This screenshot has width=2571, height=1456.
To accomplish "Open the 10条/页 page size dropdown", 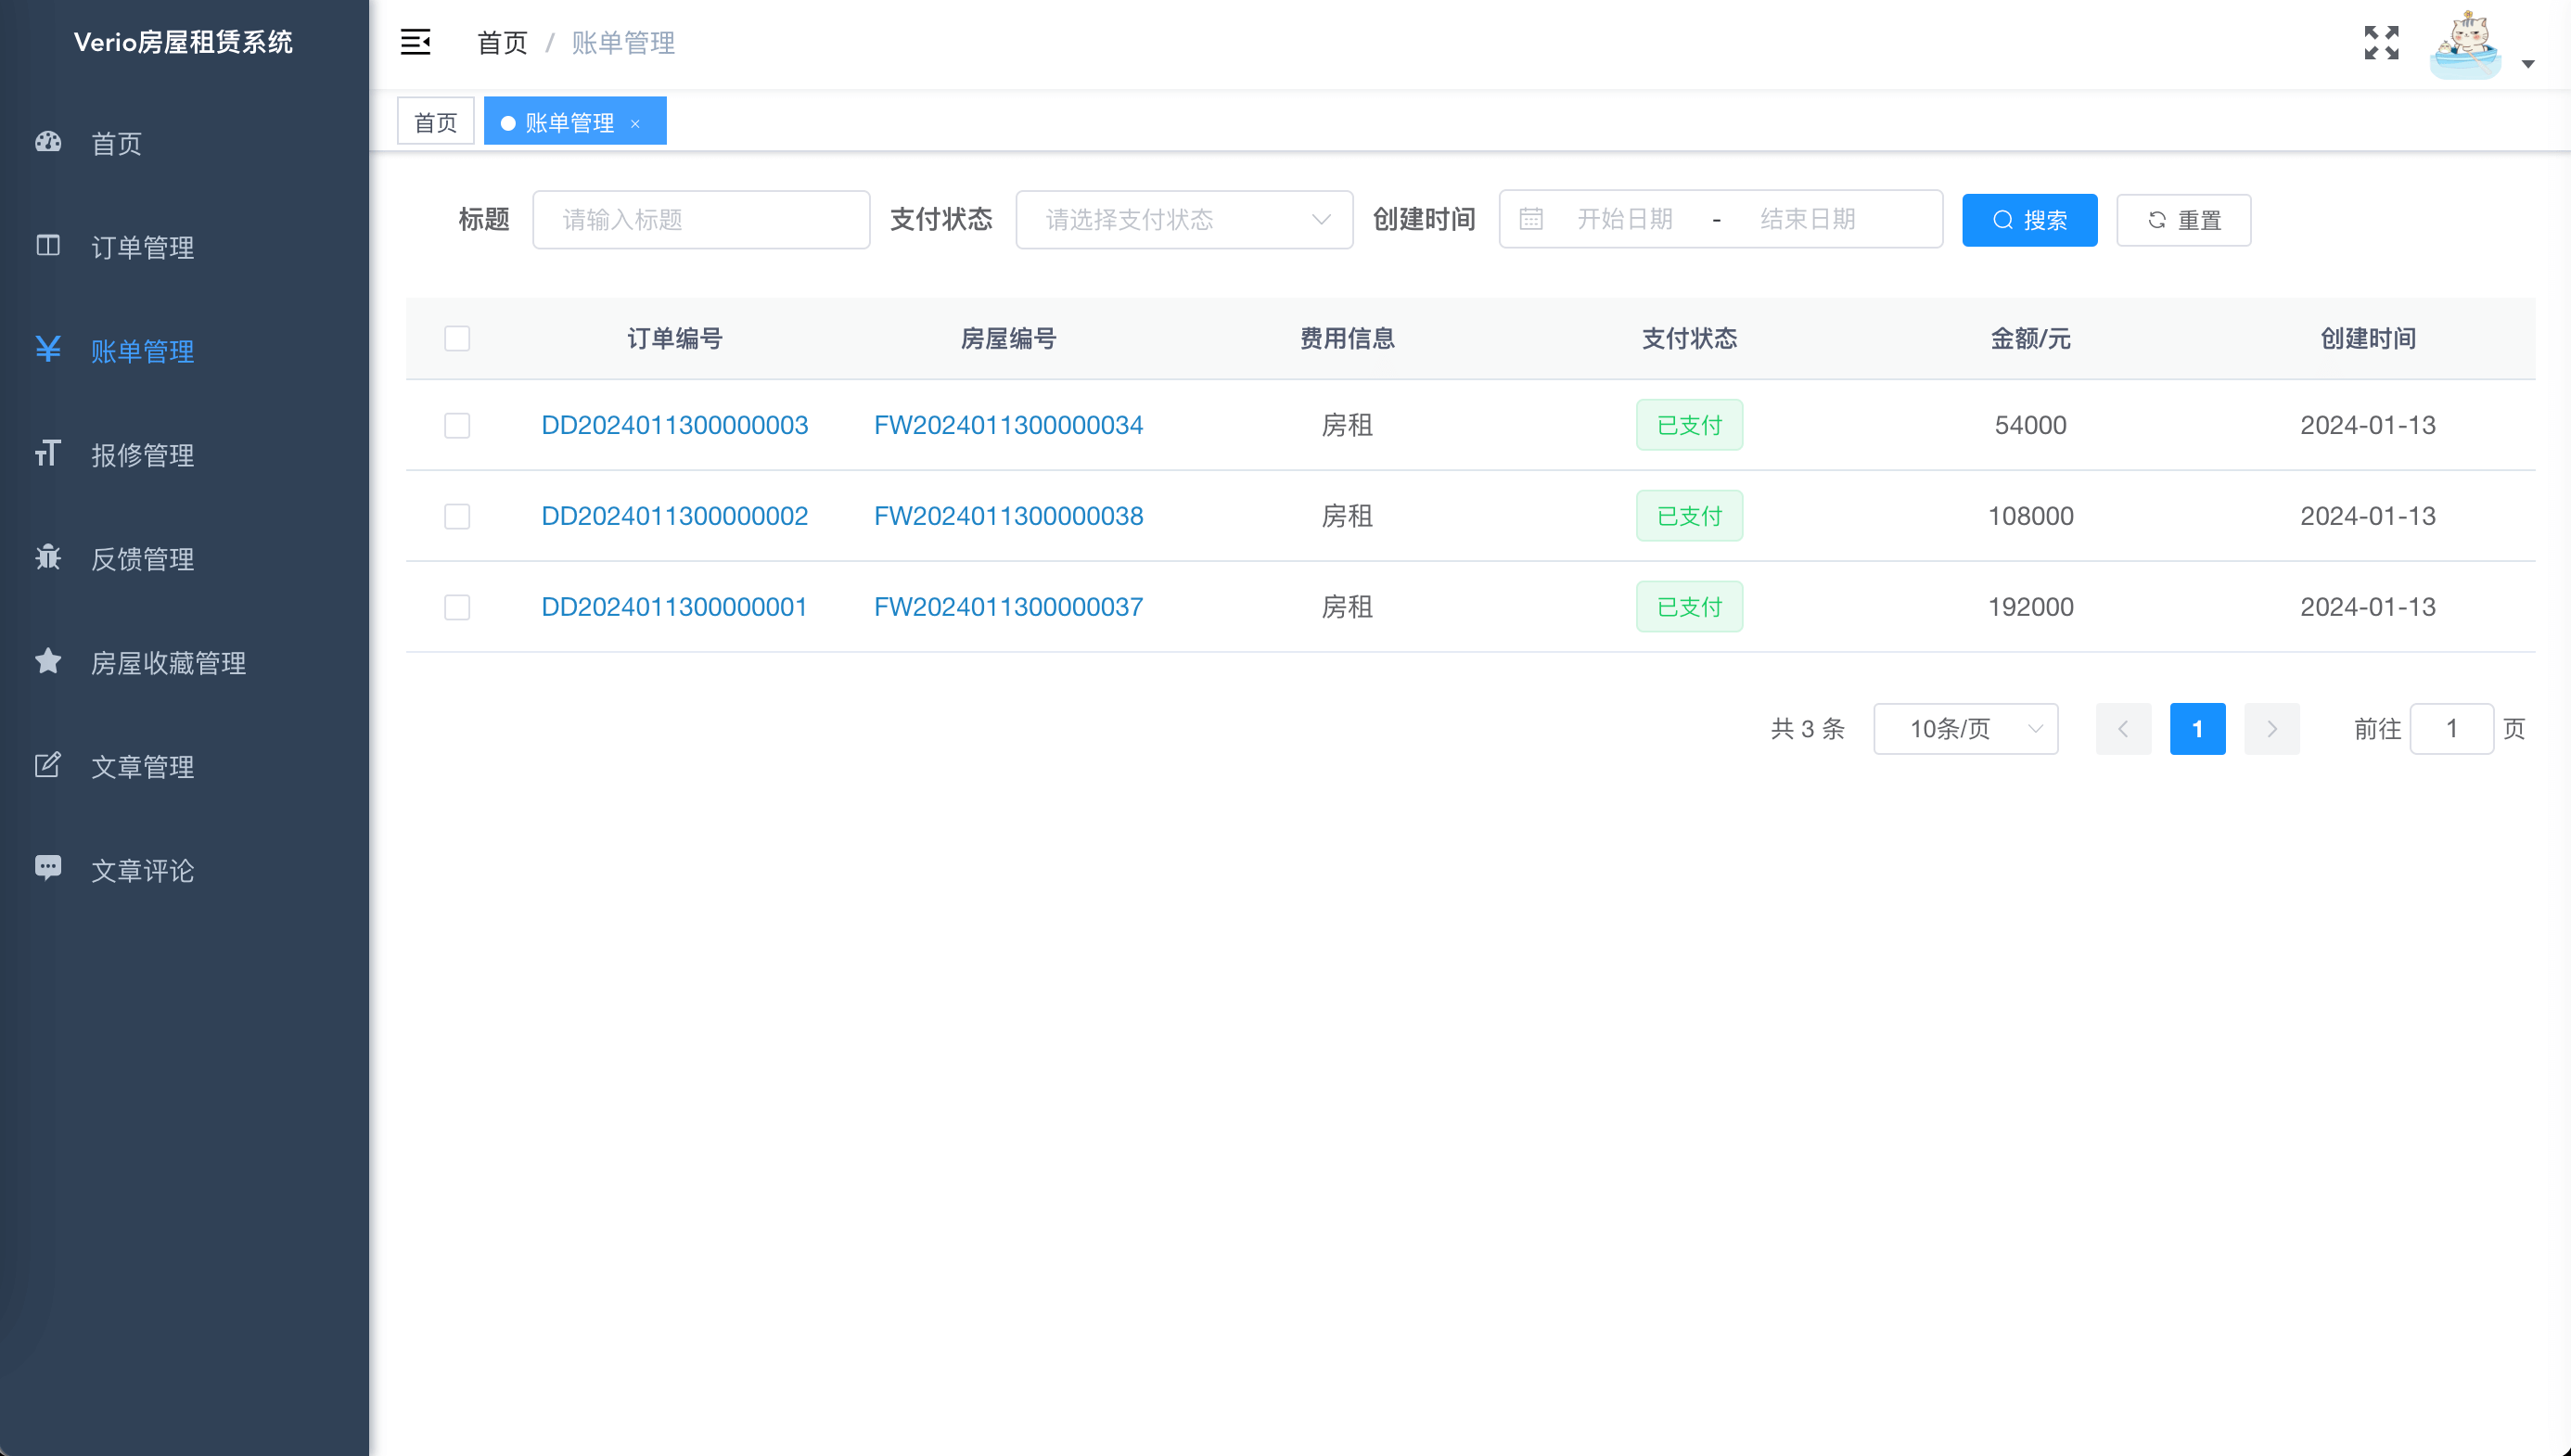I will tap(1965, 729).
